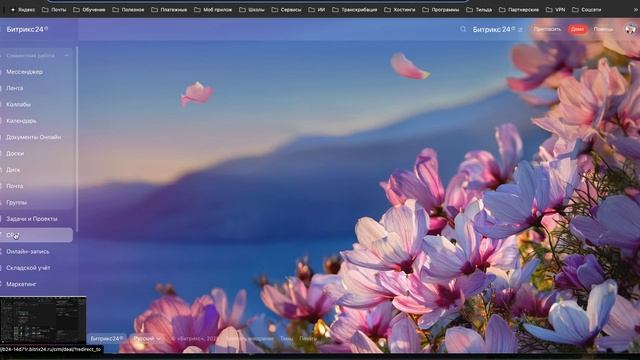The width and height of the screenshot is (640, 360).
Task: Click the dark picture-in-picture thumbnail at bottom left
Action: point(43,320)
